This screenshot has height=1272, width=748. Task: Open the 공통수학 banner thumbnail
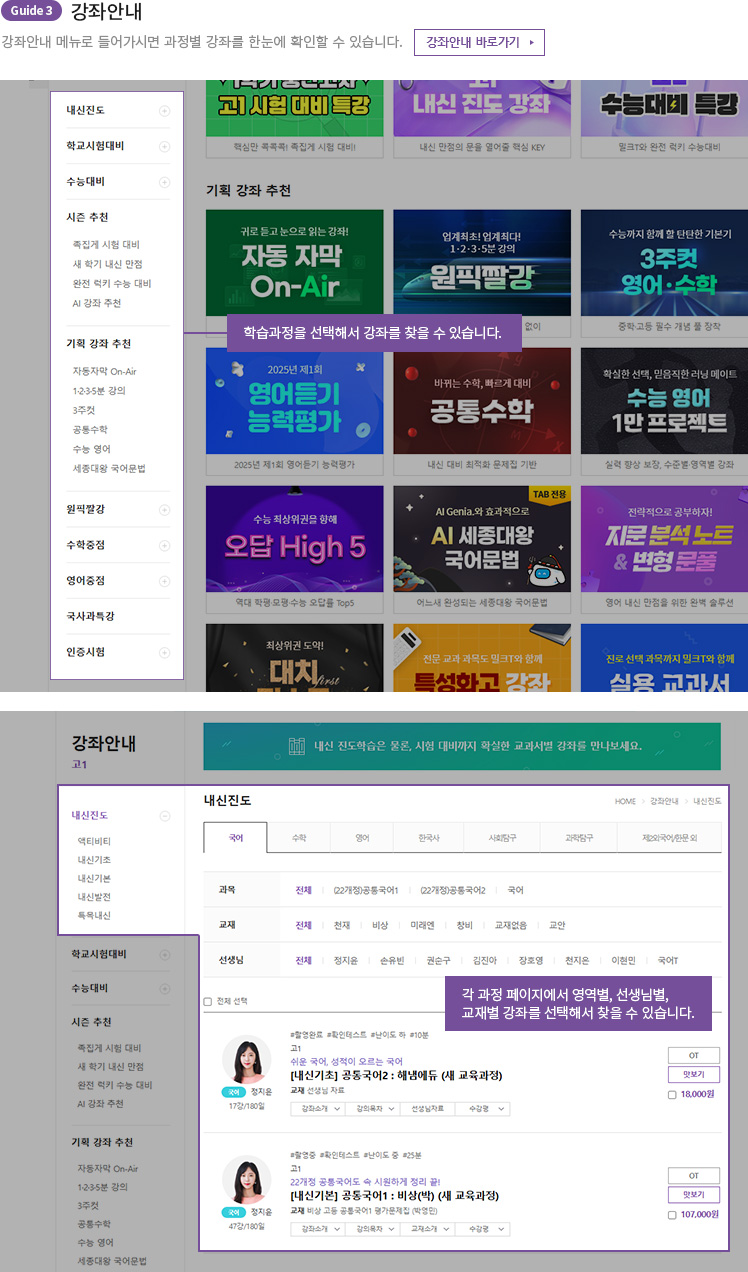click(482, 402)
